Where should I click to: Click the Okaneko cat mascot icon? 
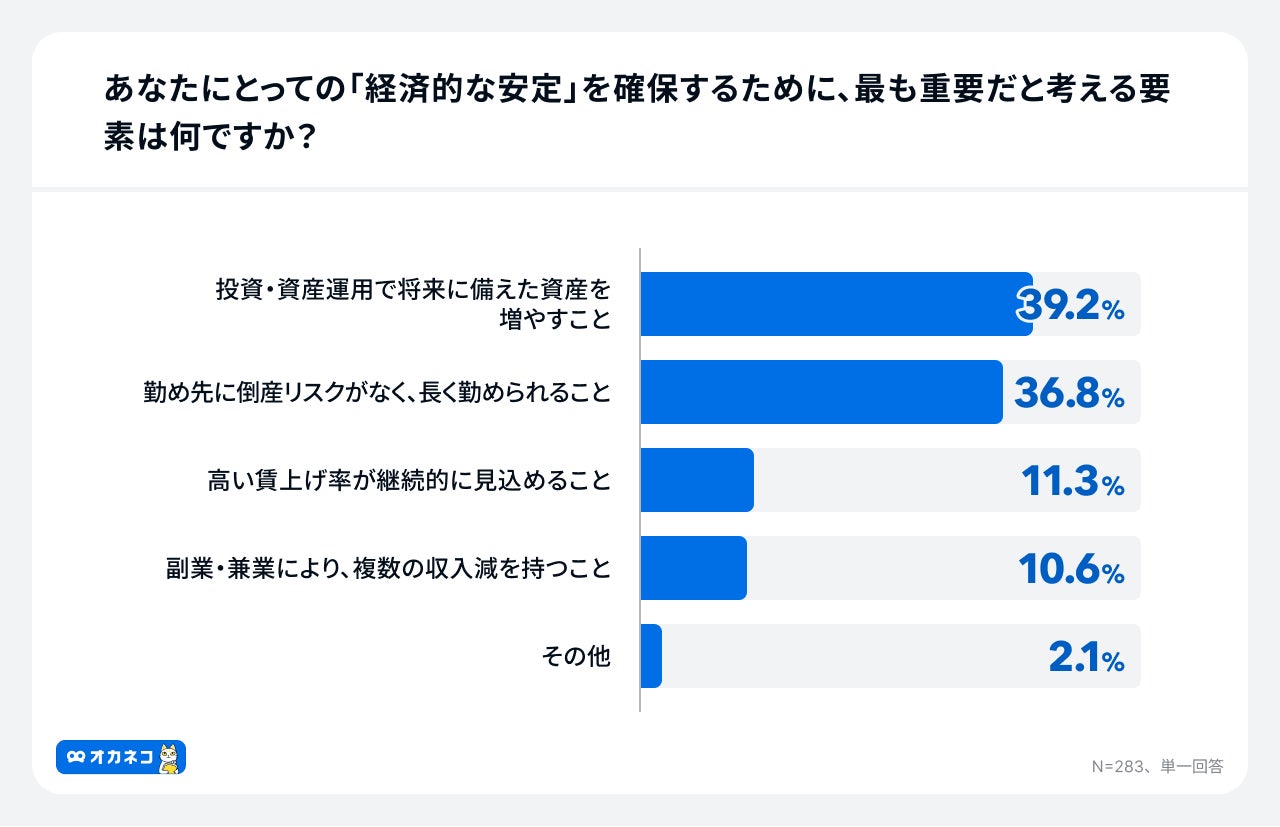click(x=169, y=758)
